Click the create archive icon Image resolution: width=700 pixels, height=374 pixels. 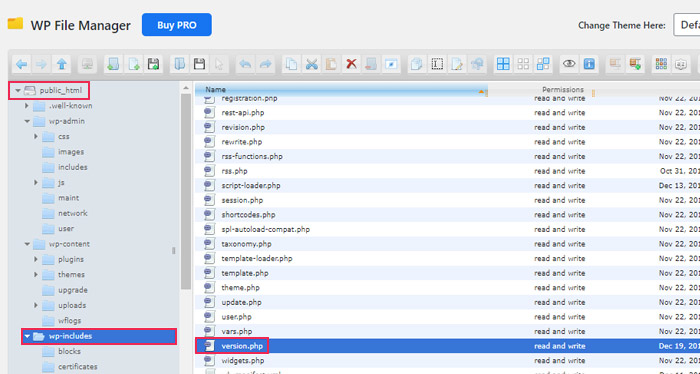[635, 64]
